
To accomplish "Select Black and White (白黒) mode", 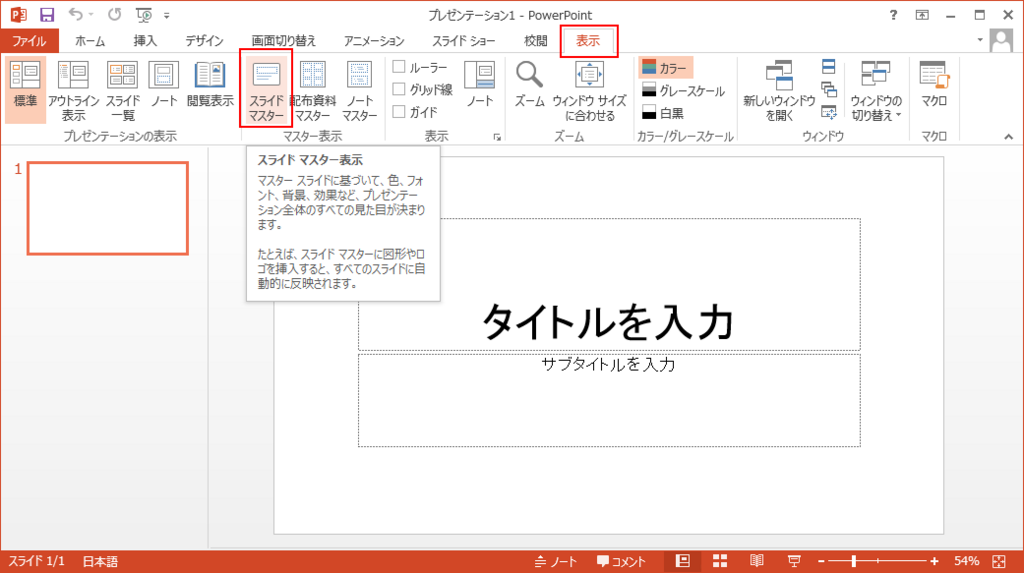I will pyautogui.click(x=663, y=113).
